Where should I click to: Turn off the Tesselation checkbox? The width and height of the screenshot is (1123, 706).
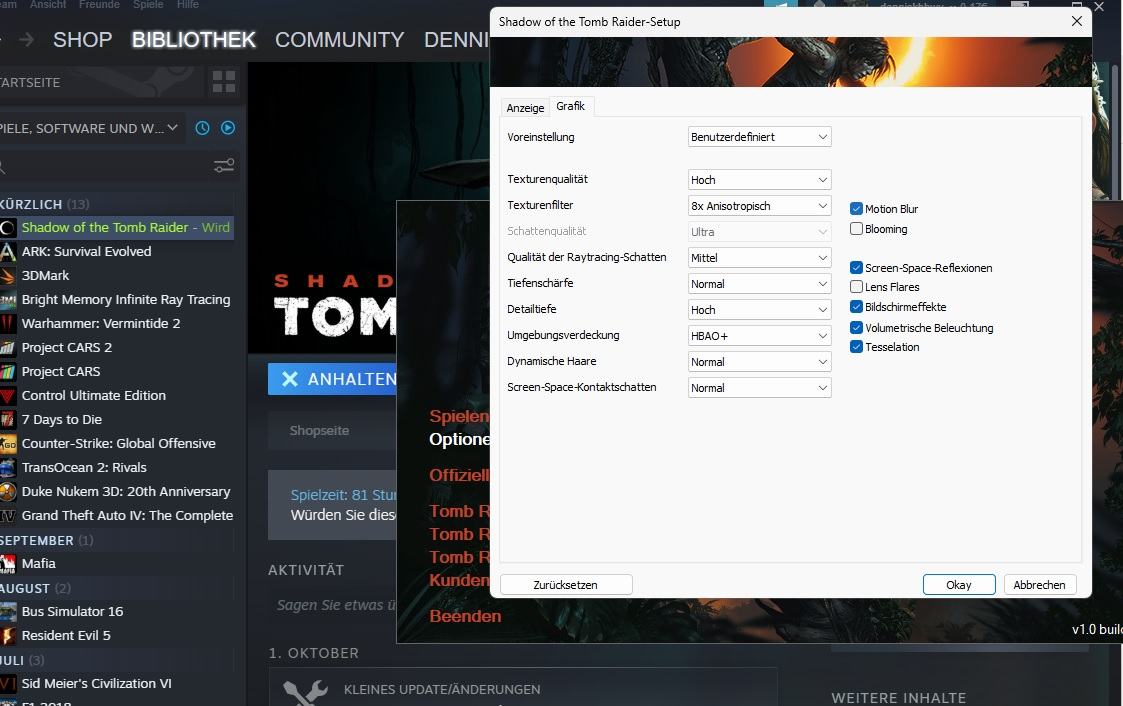[856, 347]
